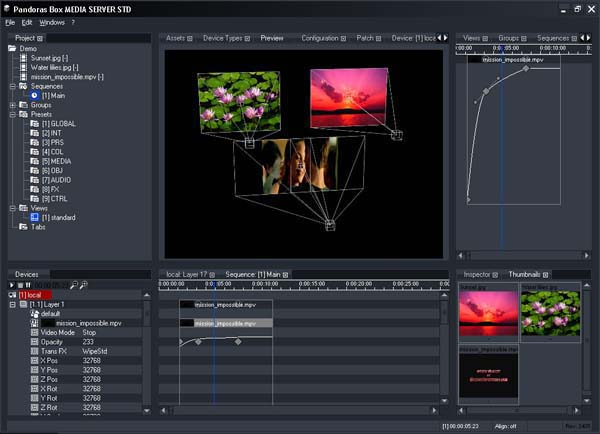Click the Opacity parameter icon
This screenshot has width=600, height=434.
(34, 342)
